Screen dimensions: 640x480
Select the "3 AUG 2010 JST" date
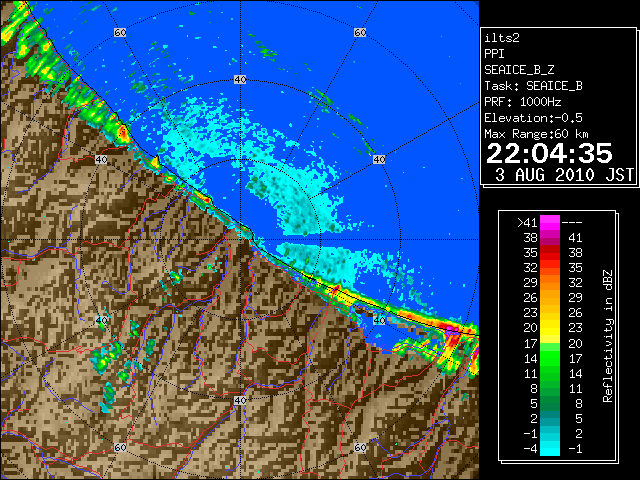pos(564,175)
